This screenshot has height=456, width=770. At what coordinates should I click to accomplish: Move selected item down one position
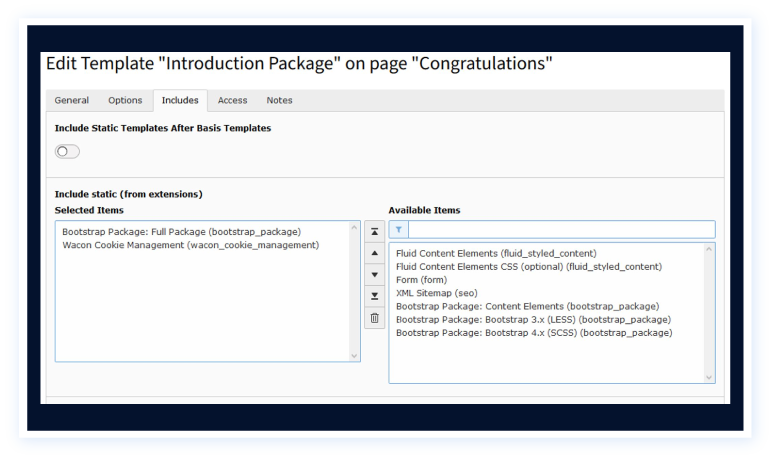(374, 275)
